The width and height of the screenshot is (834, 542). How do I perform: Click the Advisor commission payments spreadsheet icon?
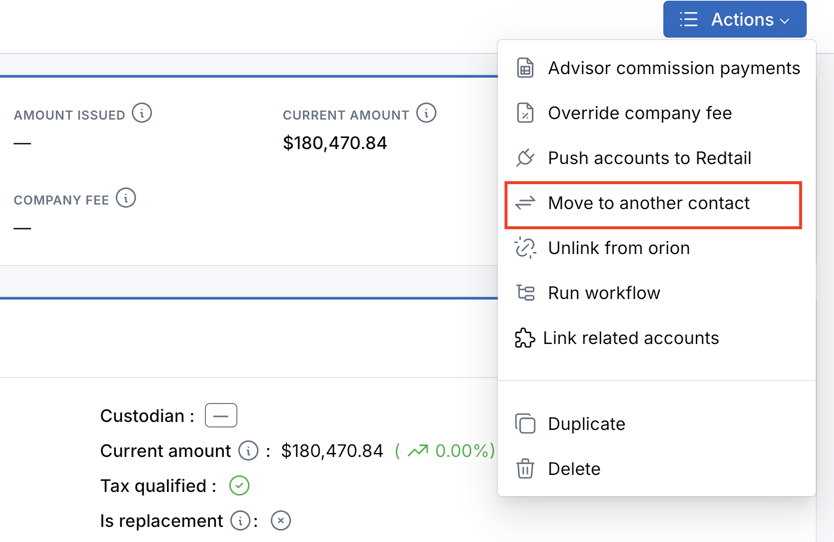click(525, 68)
